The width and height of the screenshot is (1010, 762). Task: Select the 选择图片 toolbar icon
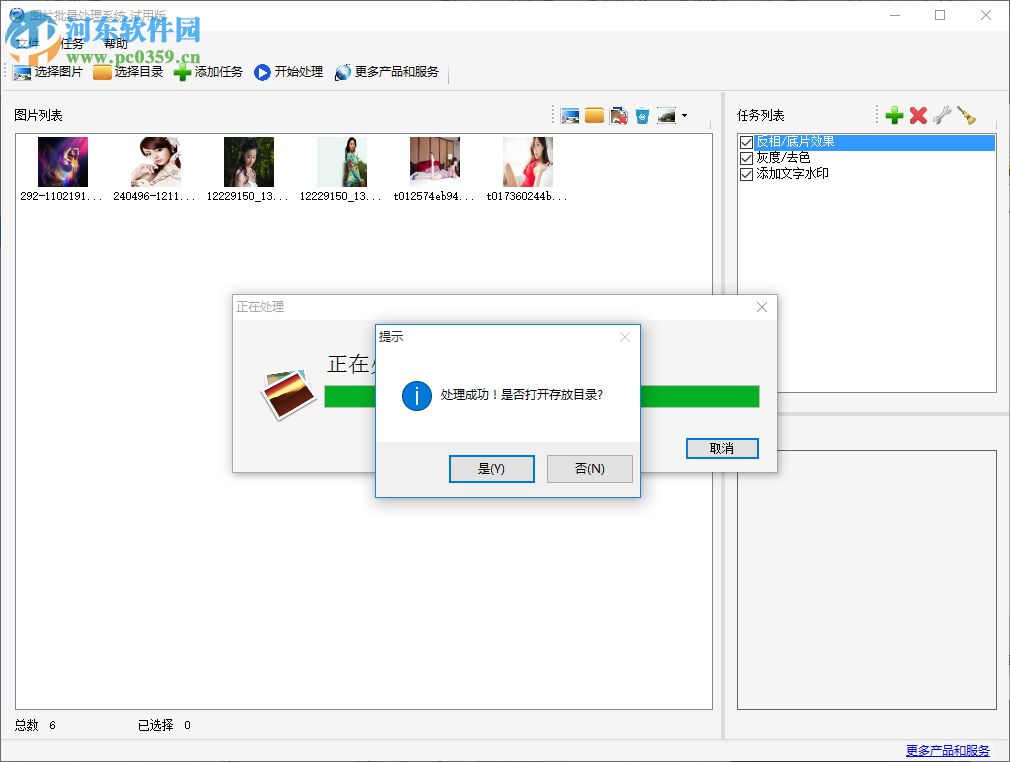22,71
